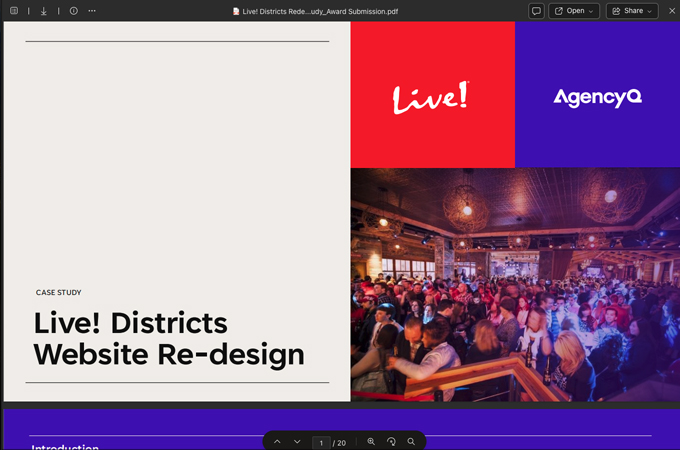Click the Share button
This screenshot has width=680, height=450.
pos(632,11)
